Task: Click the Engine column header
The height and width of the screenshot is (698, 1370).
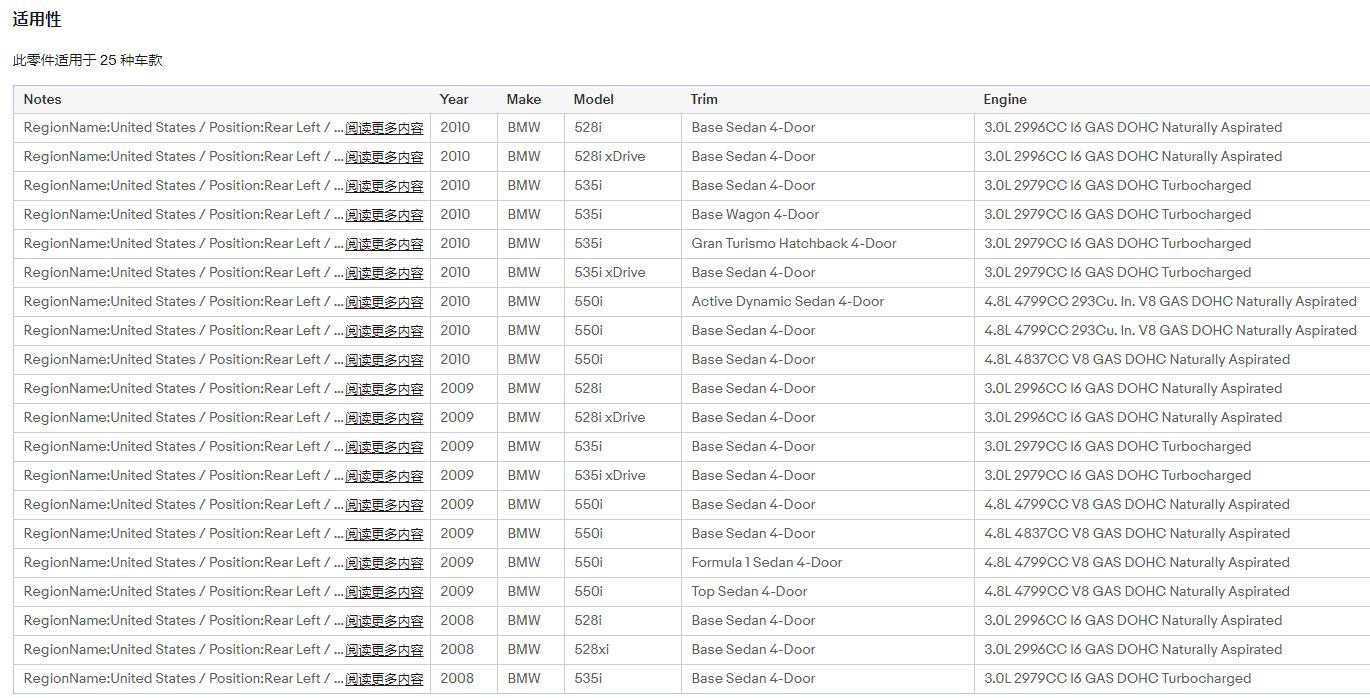Action: click(x=1004, y=99)
